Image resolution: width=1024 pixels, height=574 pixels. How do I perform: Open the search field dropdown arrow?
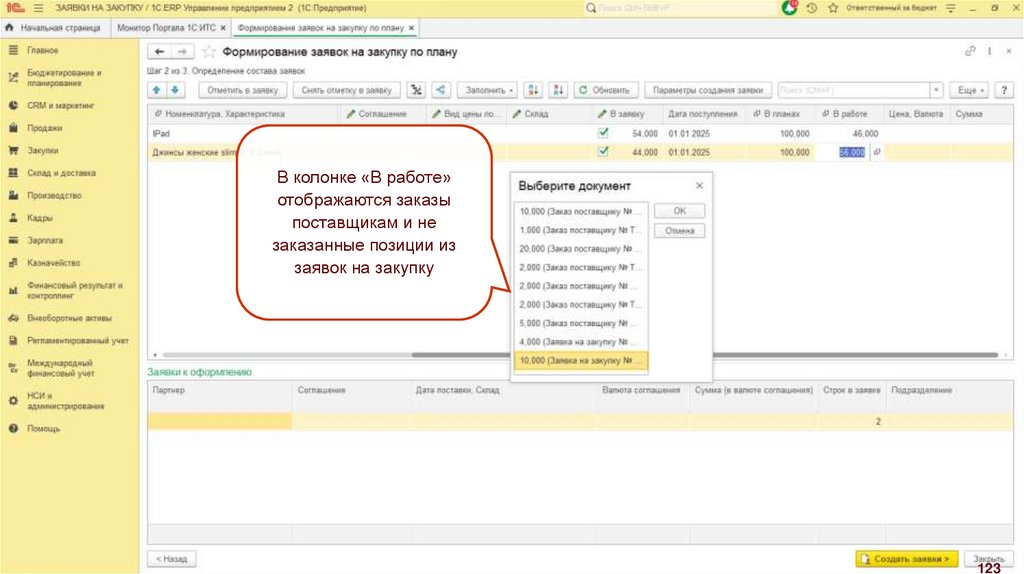(936, 90)
